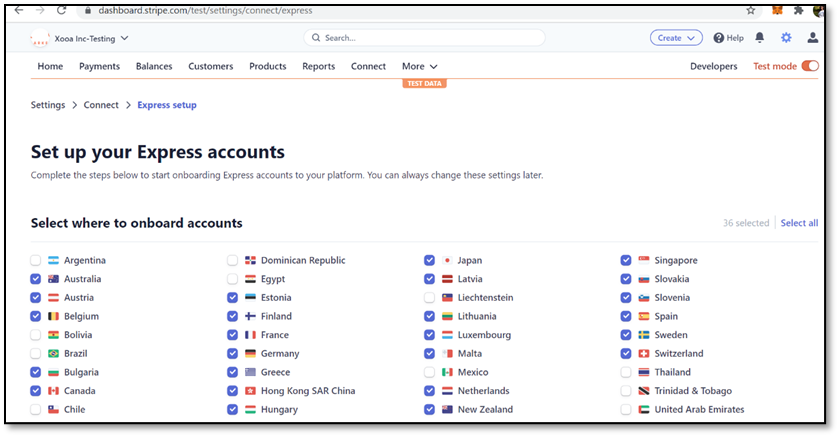Check the Thailand checkbox

(x=626, y=372)
